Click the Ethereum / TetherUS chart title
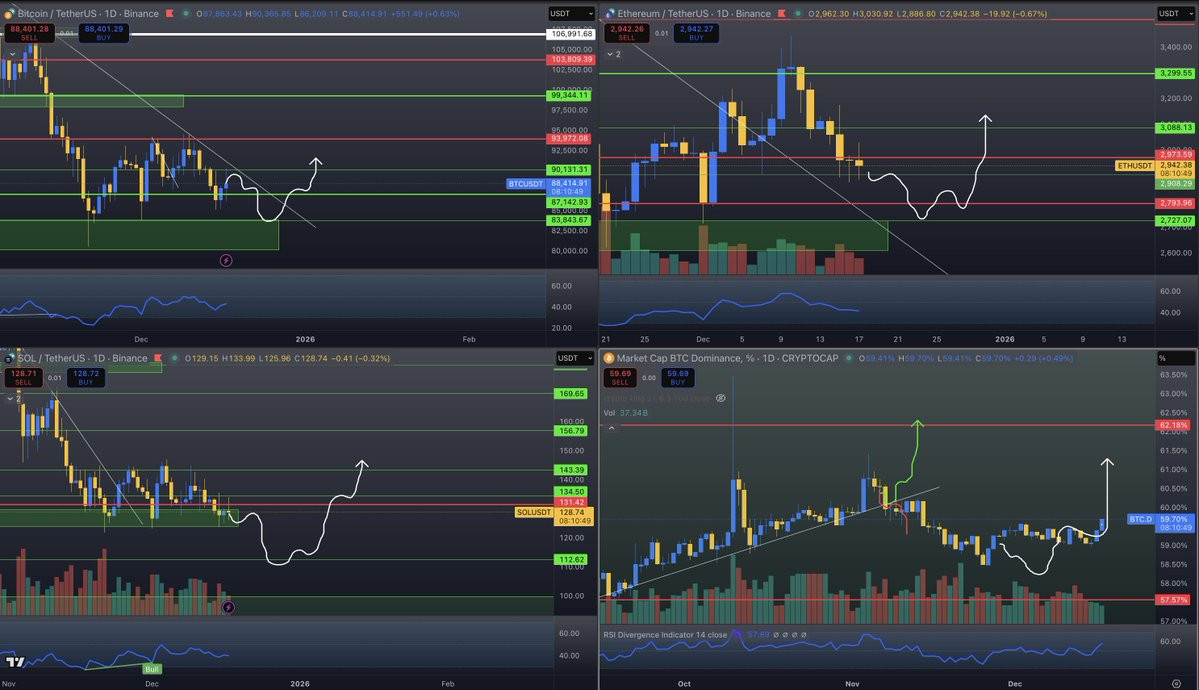The image size is (1199, 690). pos(694,14)
